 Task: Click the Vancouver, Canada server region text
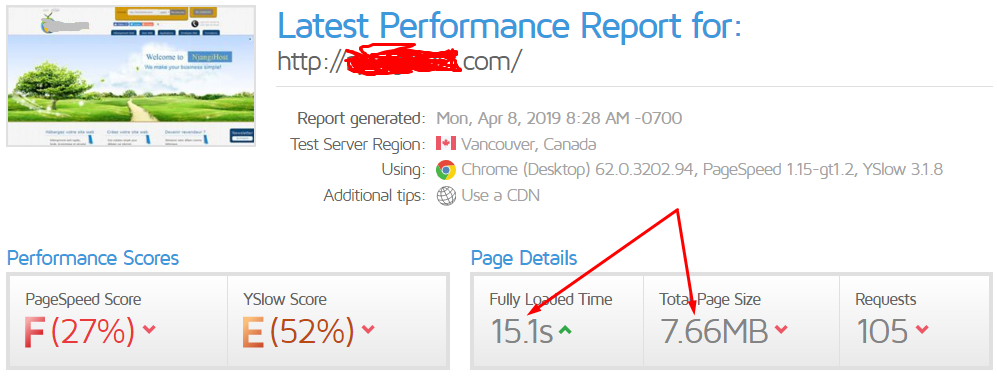[528, 144]
